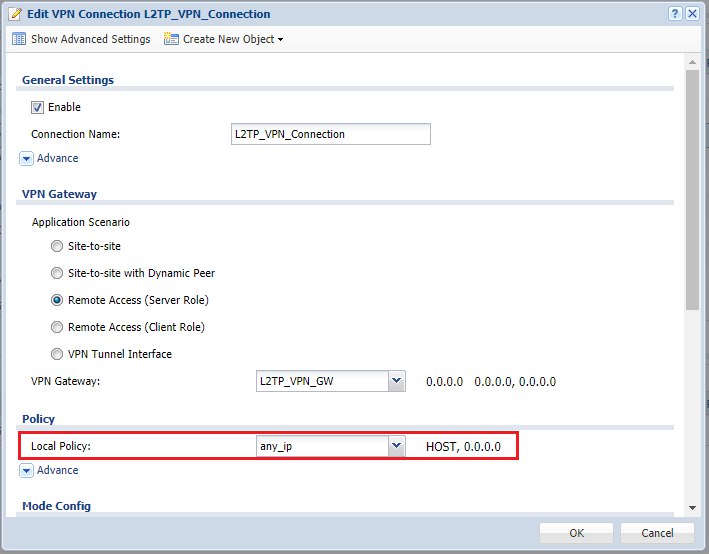Click the Cancel button
This screenshot has height=554, width=709.
(x=657, y=533)
